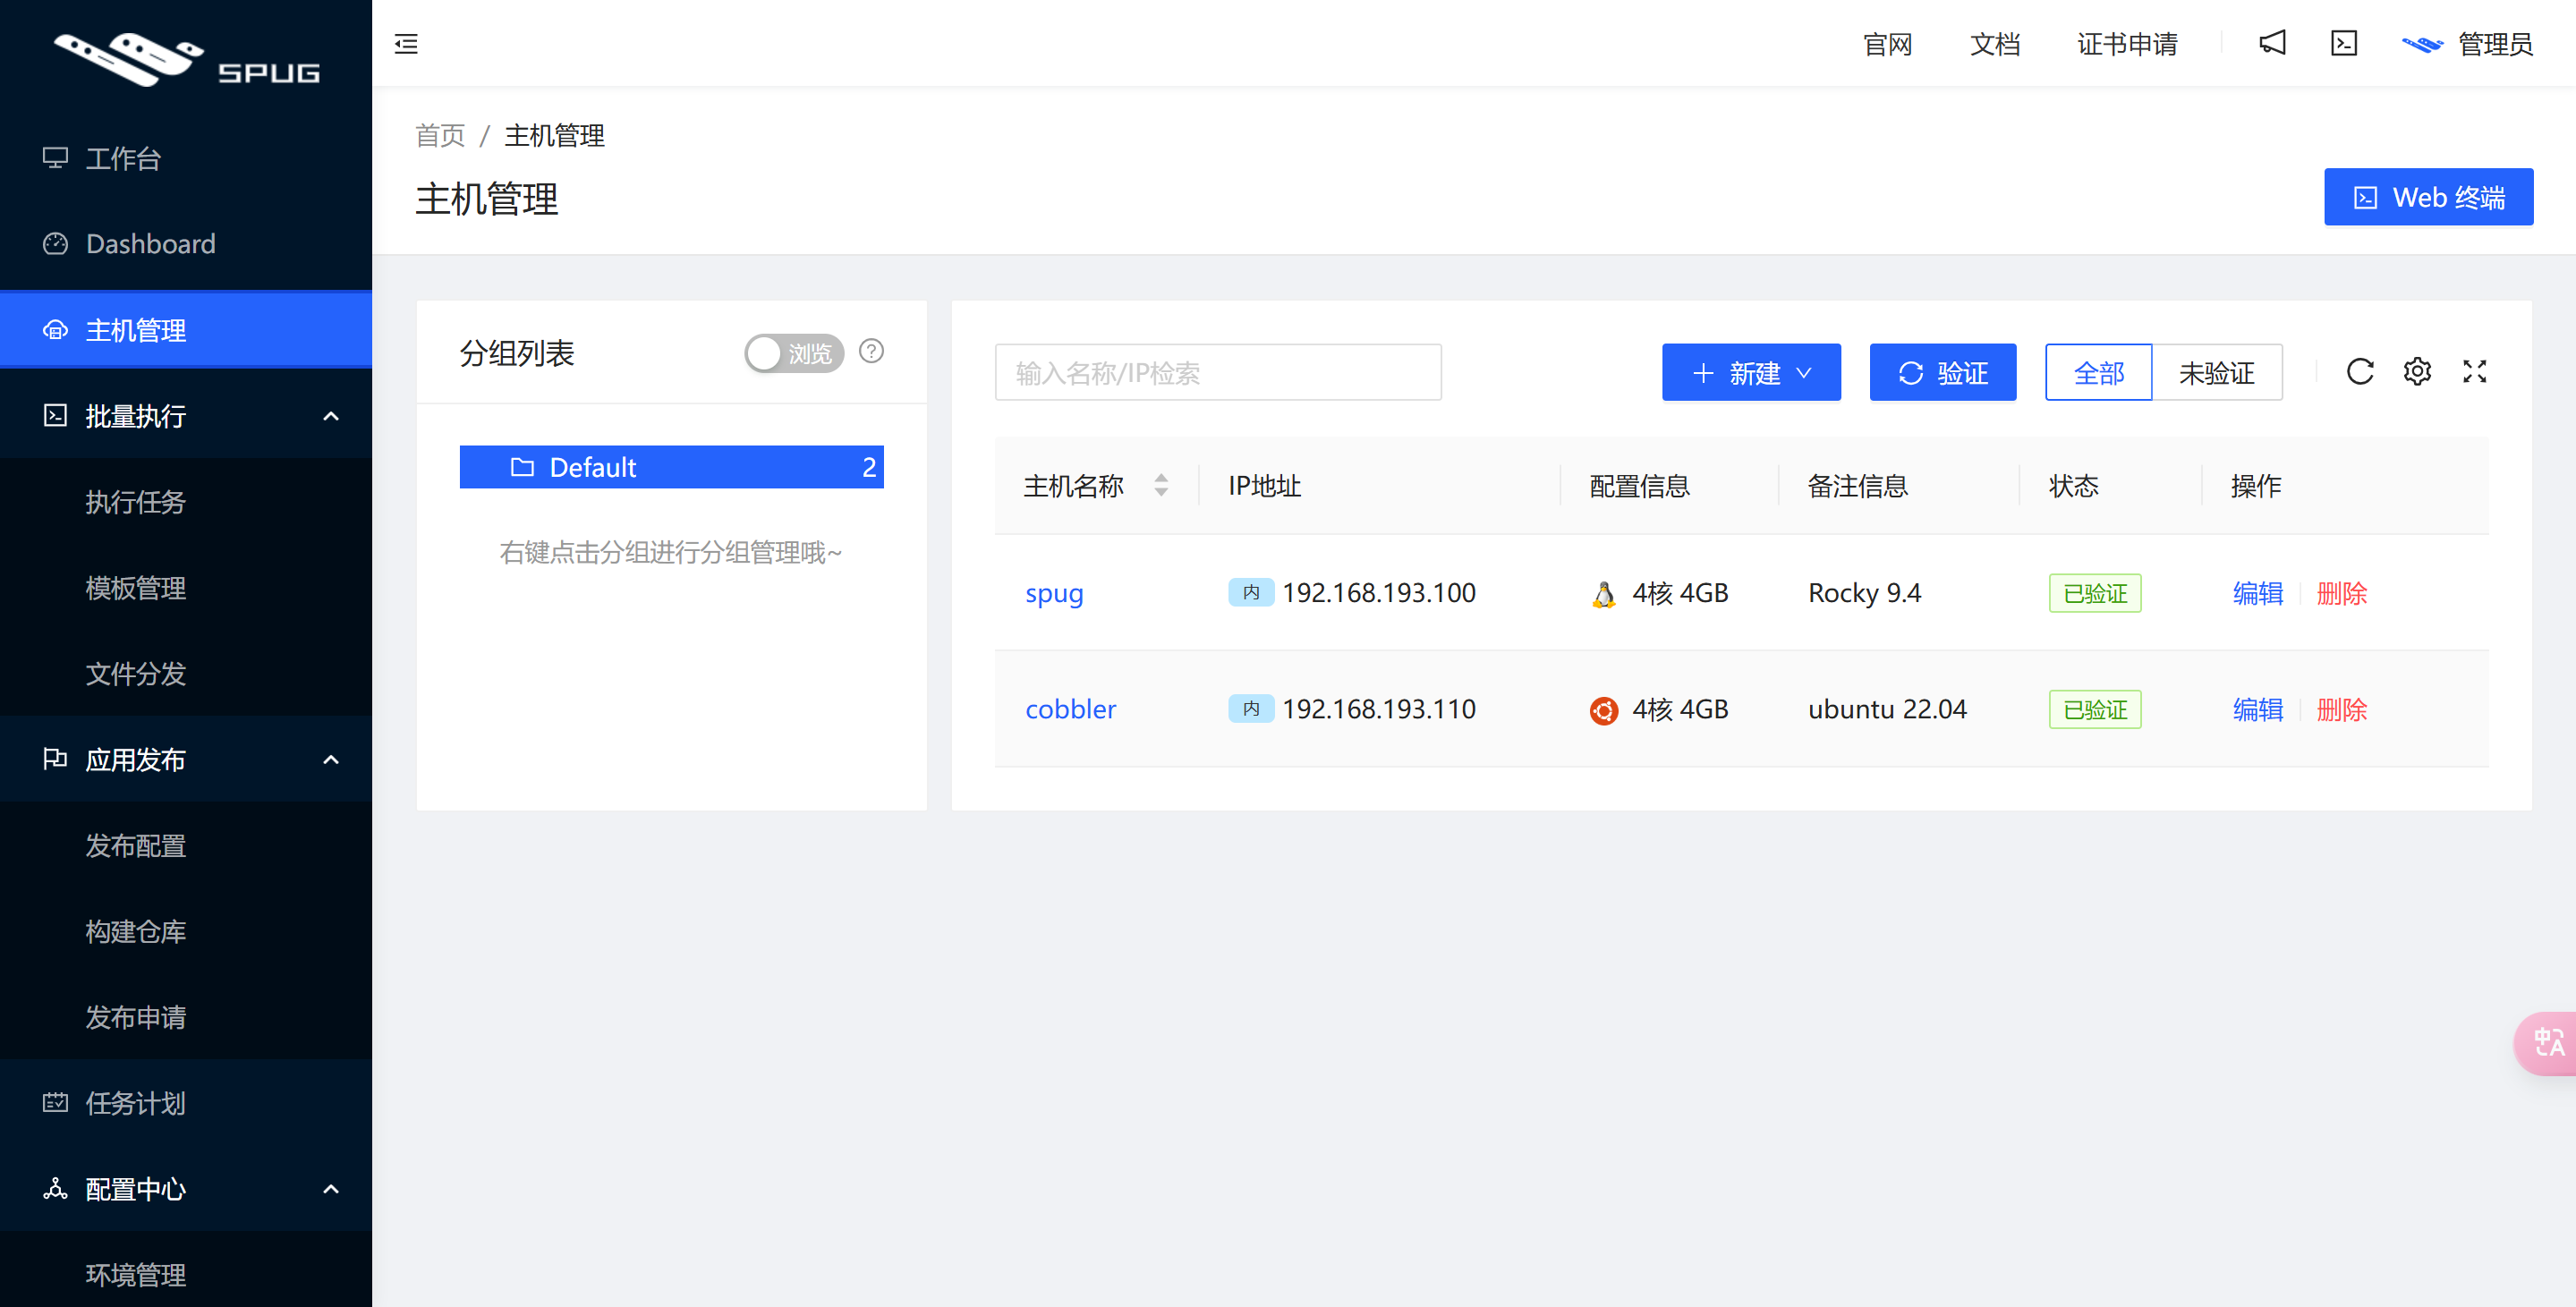Image resolution: width=2576 pixels, height=1307 pixels.
Task: Go to 首页 via breadcrumb
Action: pos(440,135)
